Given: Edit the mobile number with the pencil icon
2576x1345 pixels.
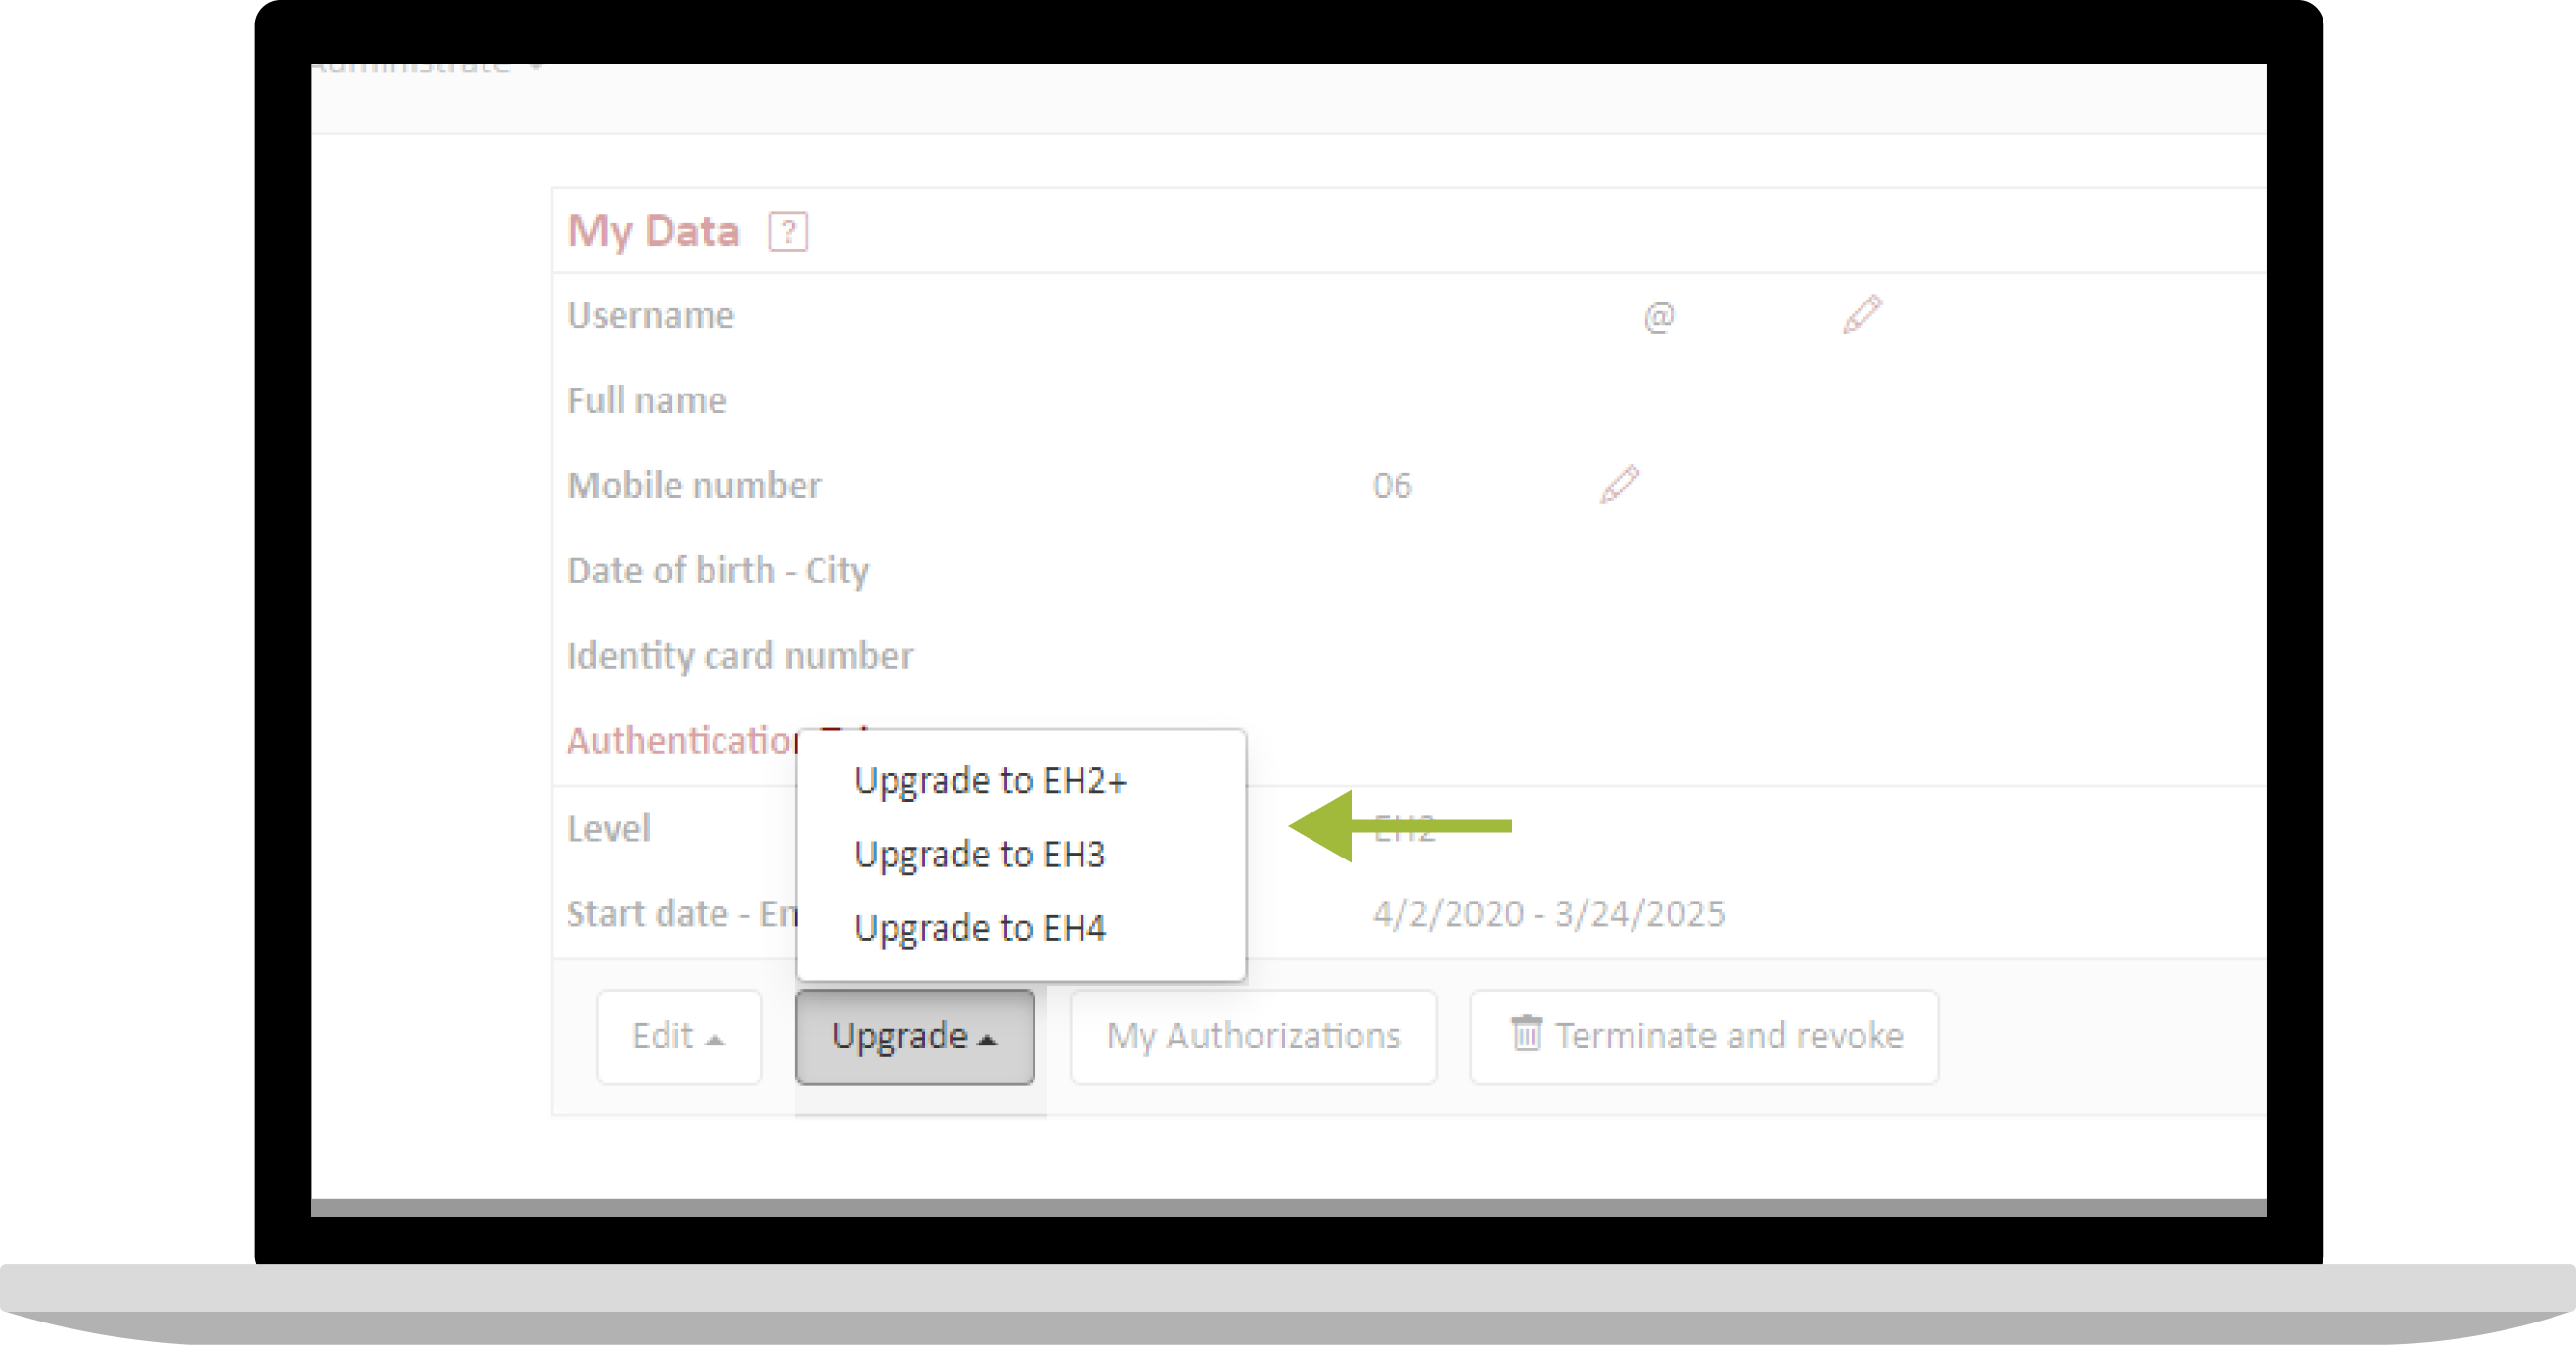Looking at the screenshot, I should [1619, 484].
